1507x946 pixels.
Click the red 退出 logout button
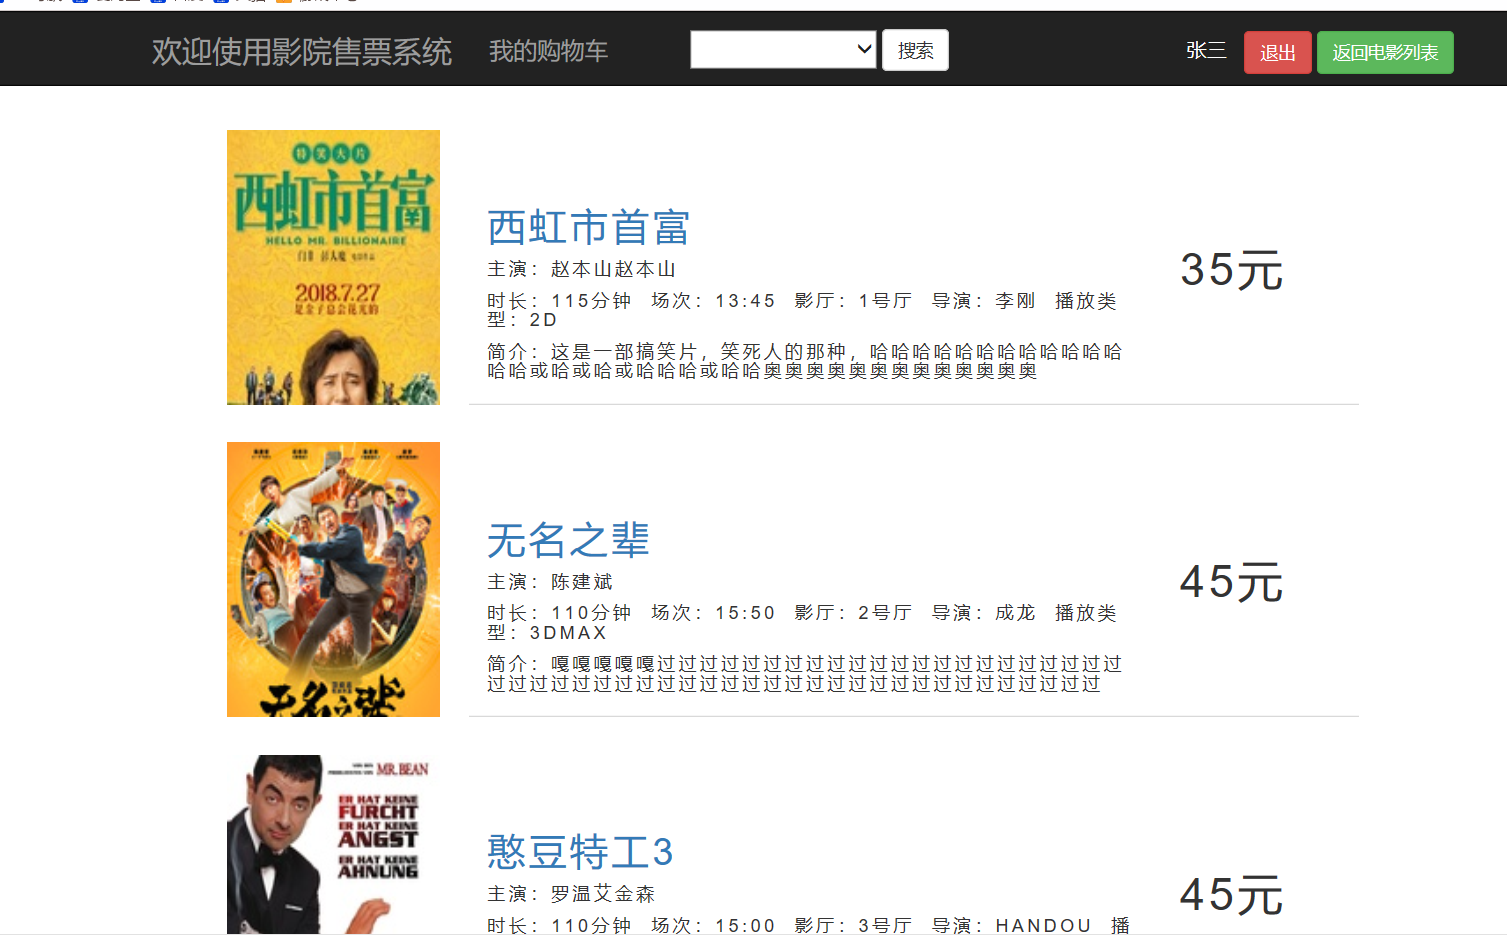[1276, 52]
